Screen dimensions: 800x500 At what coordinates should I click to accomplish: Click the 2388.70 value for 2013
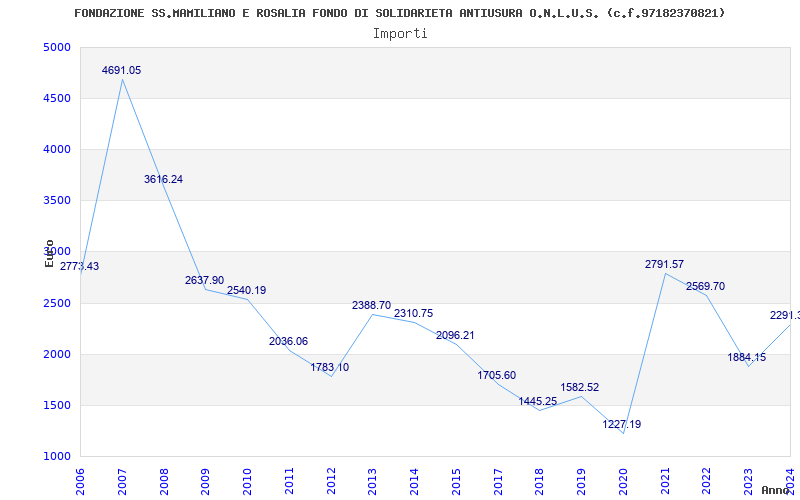pos(371,305)
